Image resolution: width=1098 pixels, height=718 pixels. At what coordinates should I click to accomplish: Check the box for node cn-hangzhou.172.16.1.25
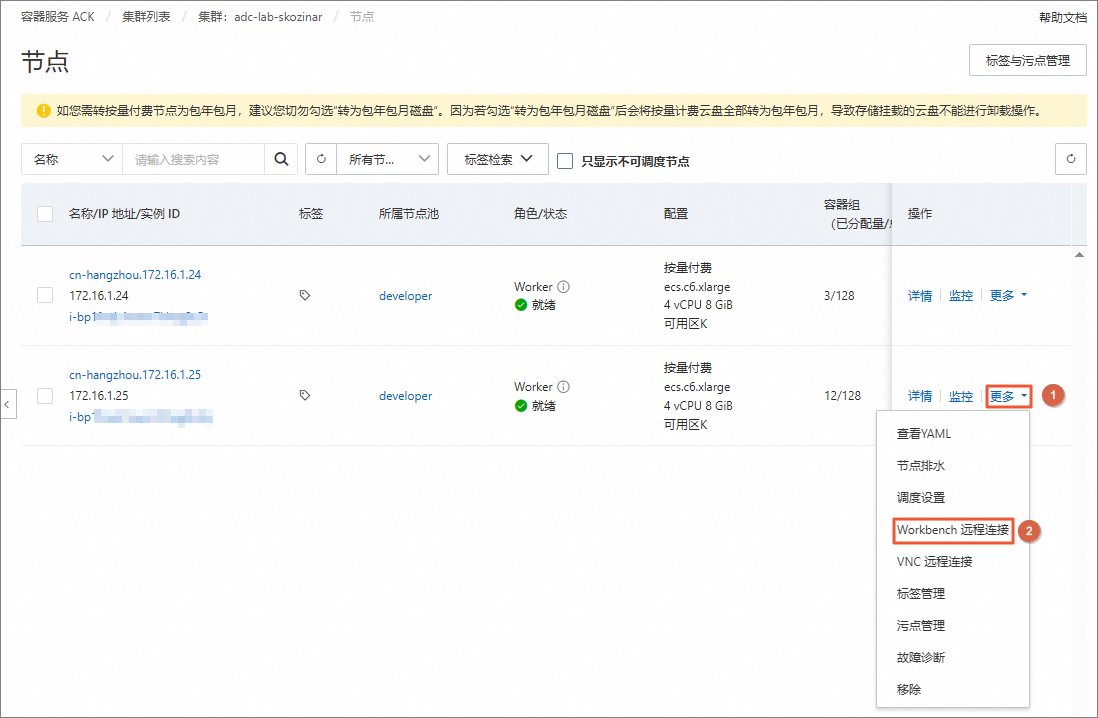pos(45,395)
